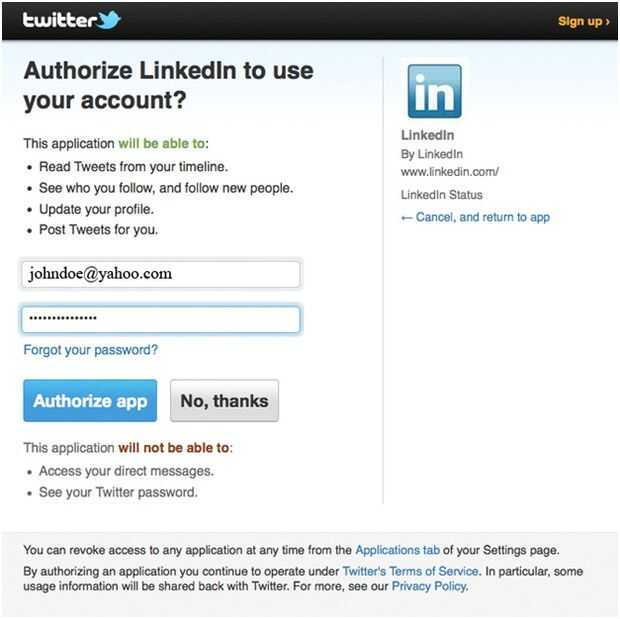Choose Cancel, and return to app

point(475,217)
